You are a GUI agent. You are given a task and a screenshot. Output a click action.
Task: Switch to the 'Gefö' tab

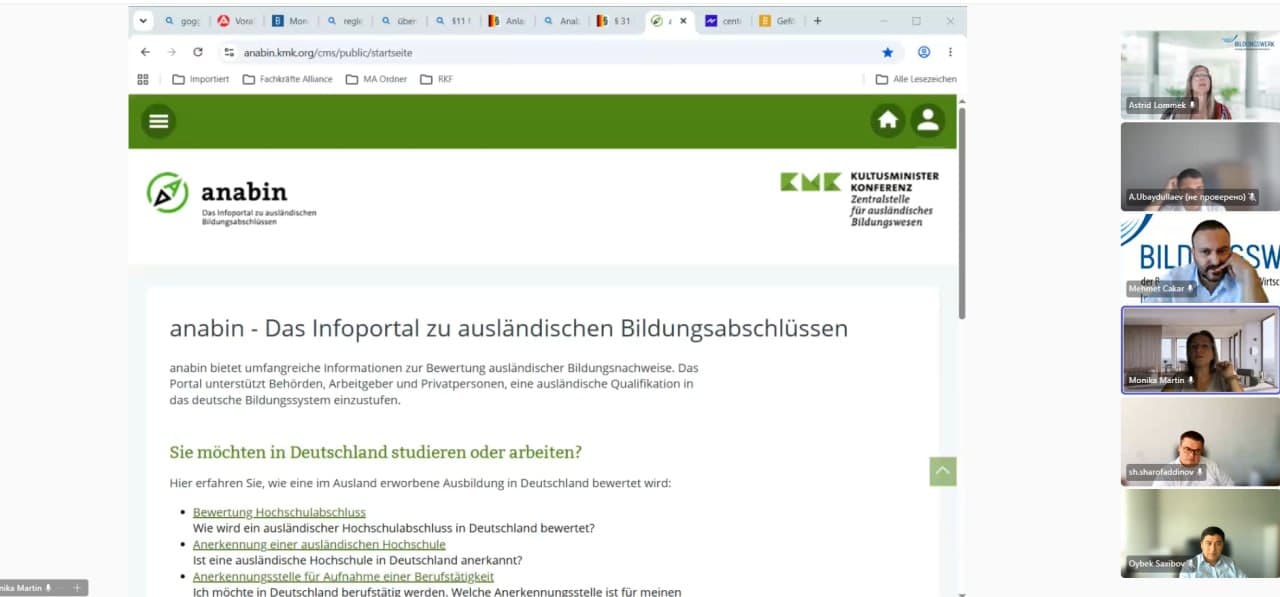click(x=778, y=21)
